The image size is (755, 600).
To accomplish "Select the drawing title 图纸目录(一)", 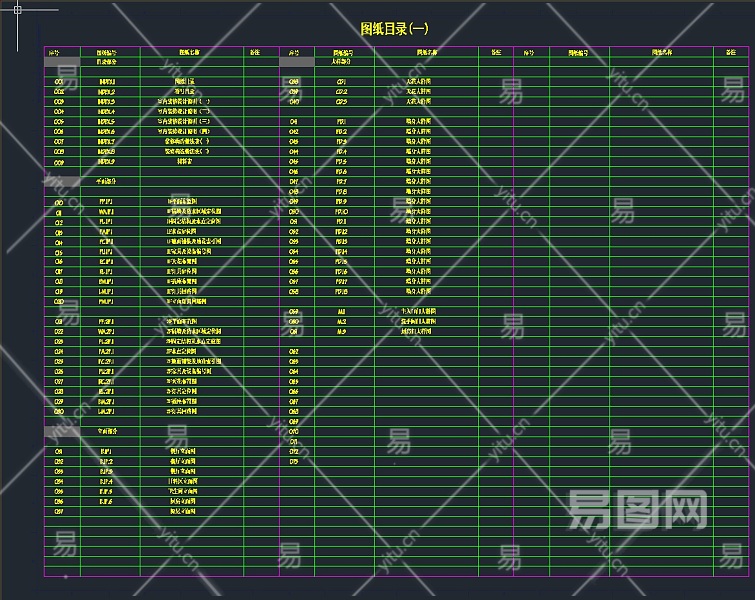I will coord(394,29).
